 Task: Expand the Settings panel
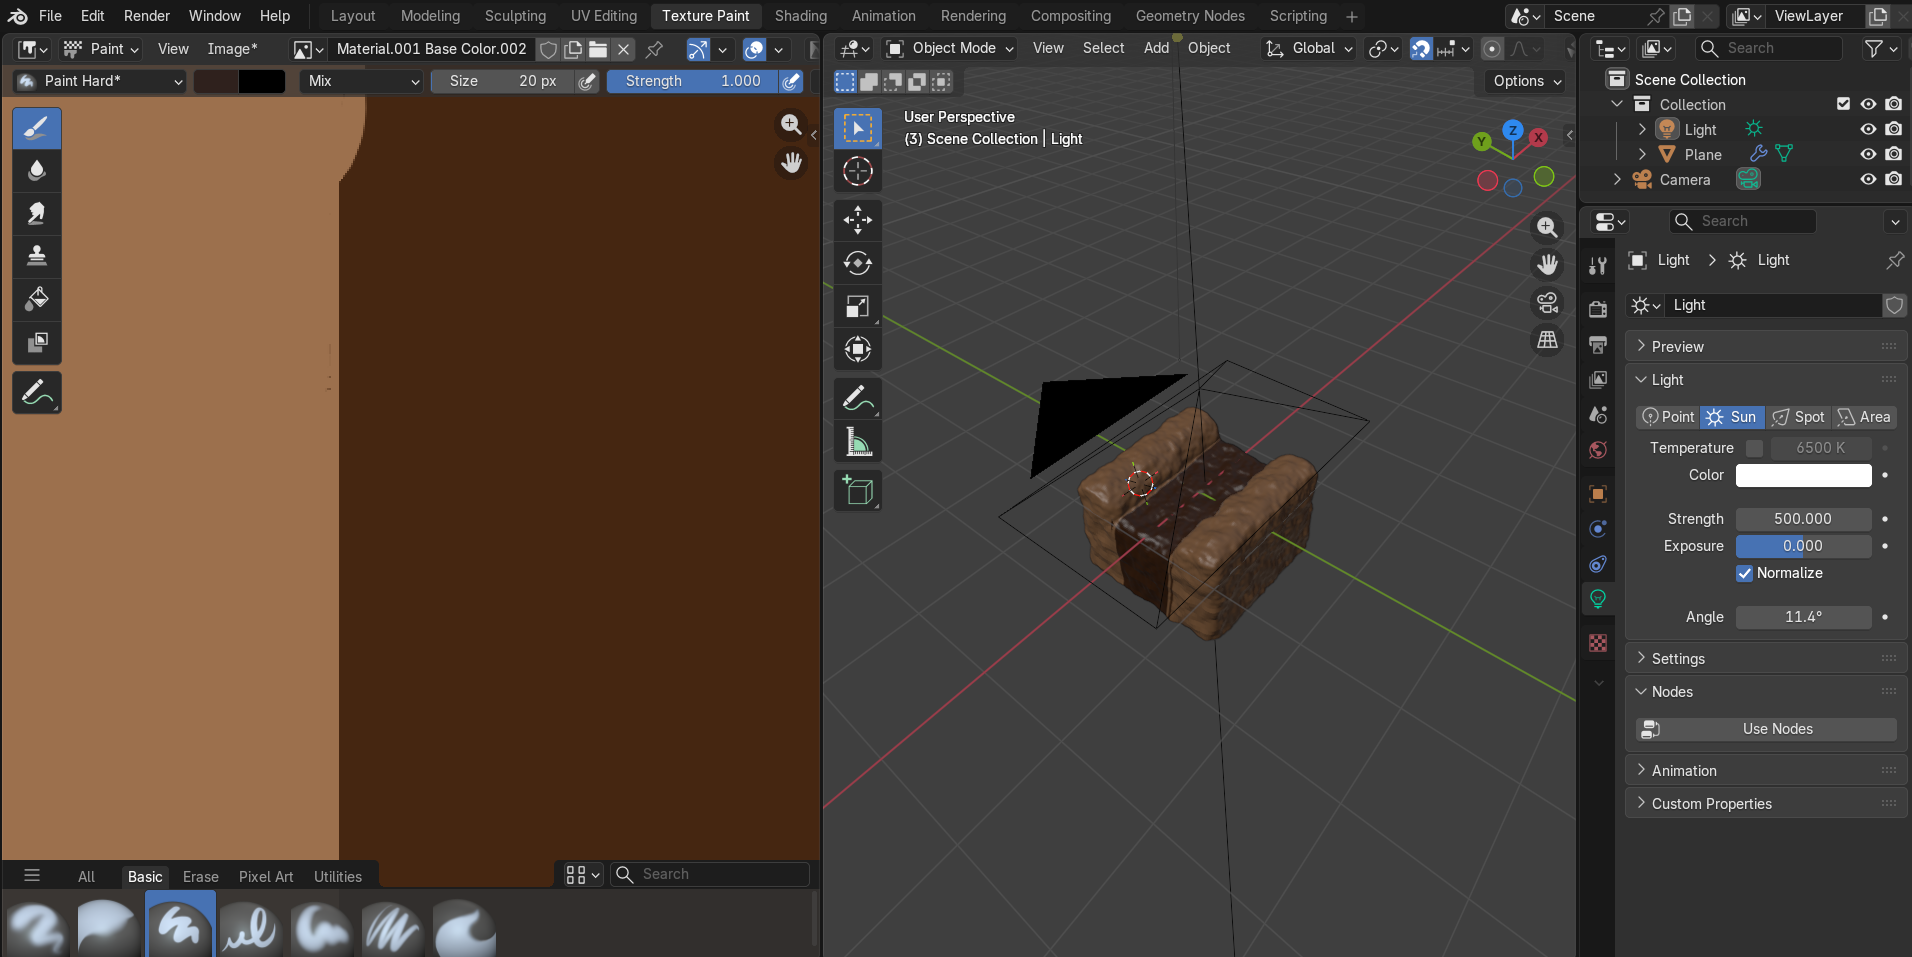pos(1677,659)
